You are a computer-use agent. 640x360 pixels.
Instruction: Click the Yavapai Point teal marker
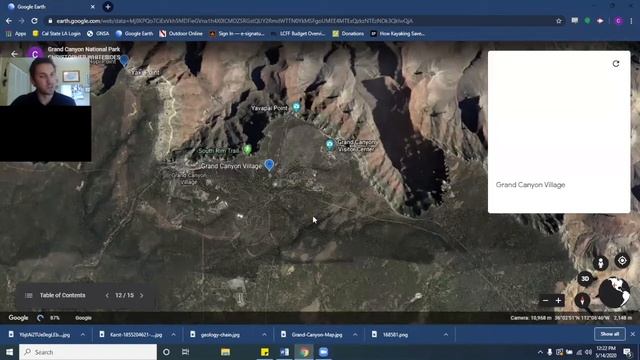point(296,107)
